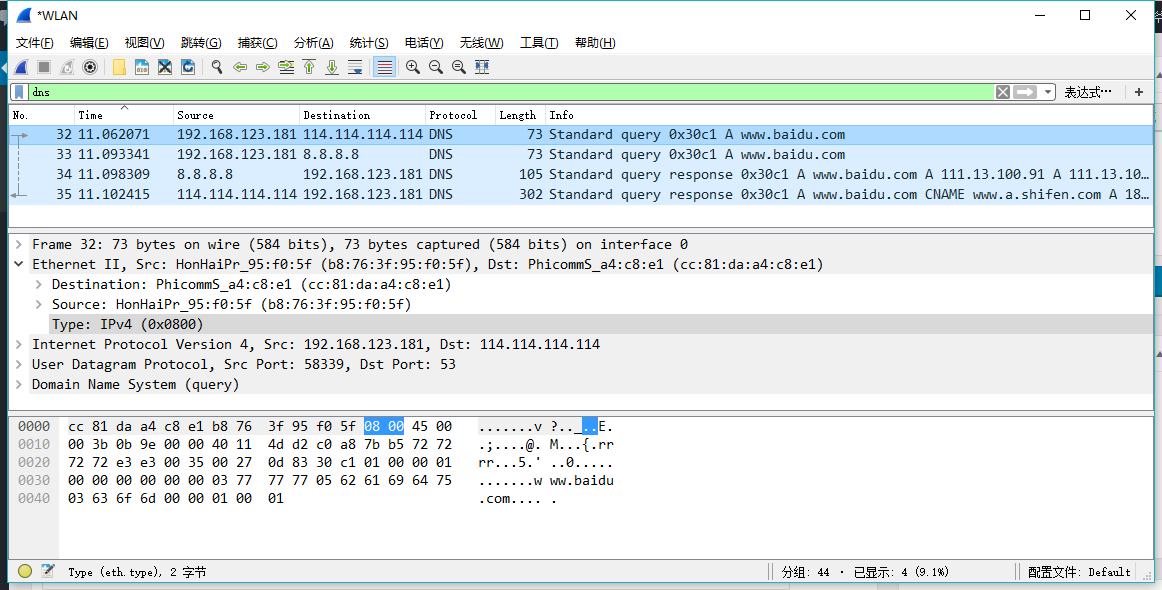Jump to the first packet with the up arrow

tap(309, 67)
